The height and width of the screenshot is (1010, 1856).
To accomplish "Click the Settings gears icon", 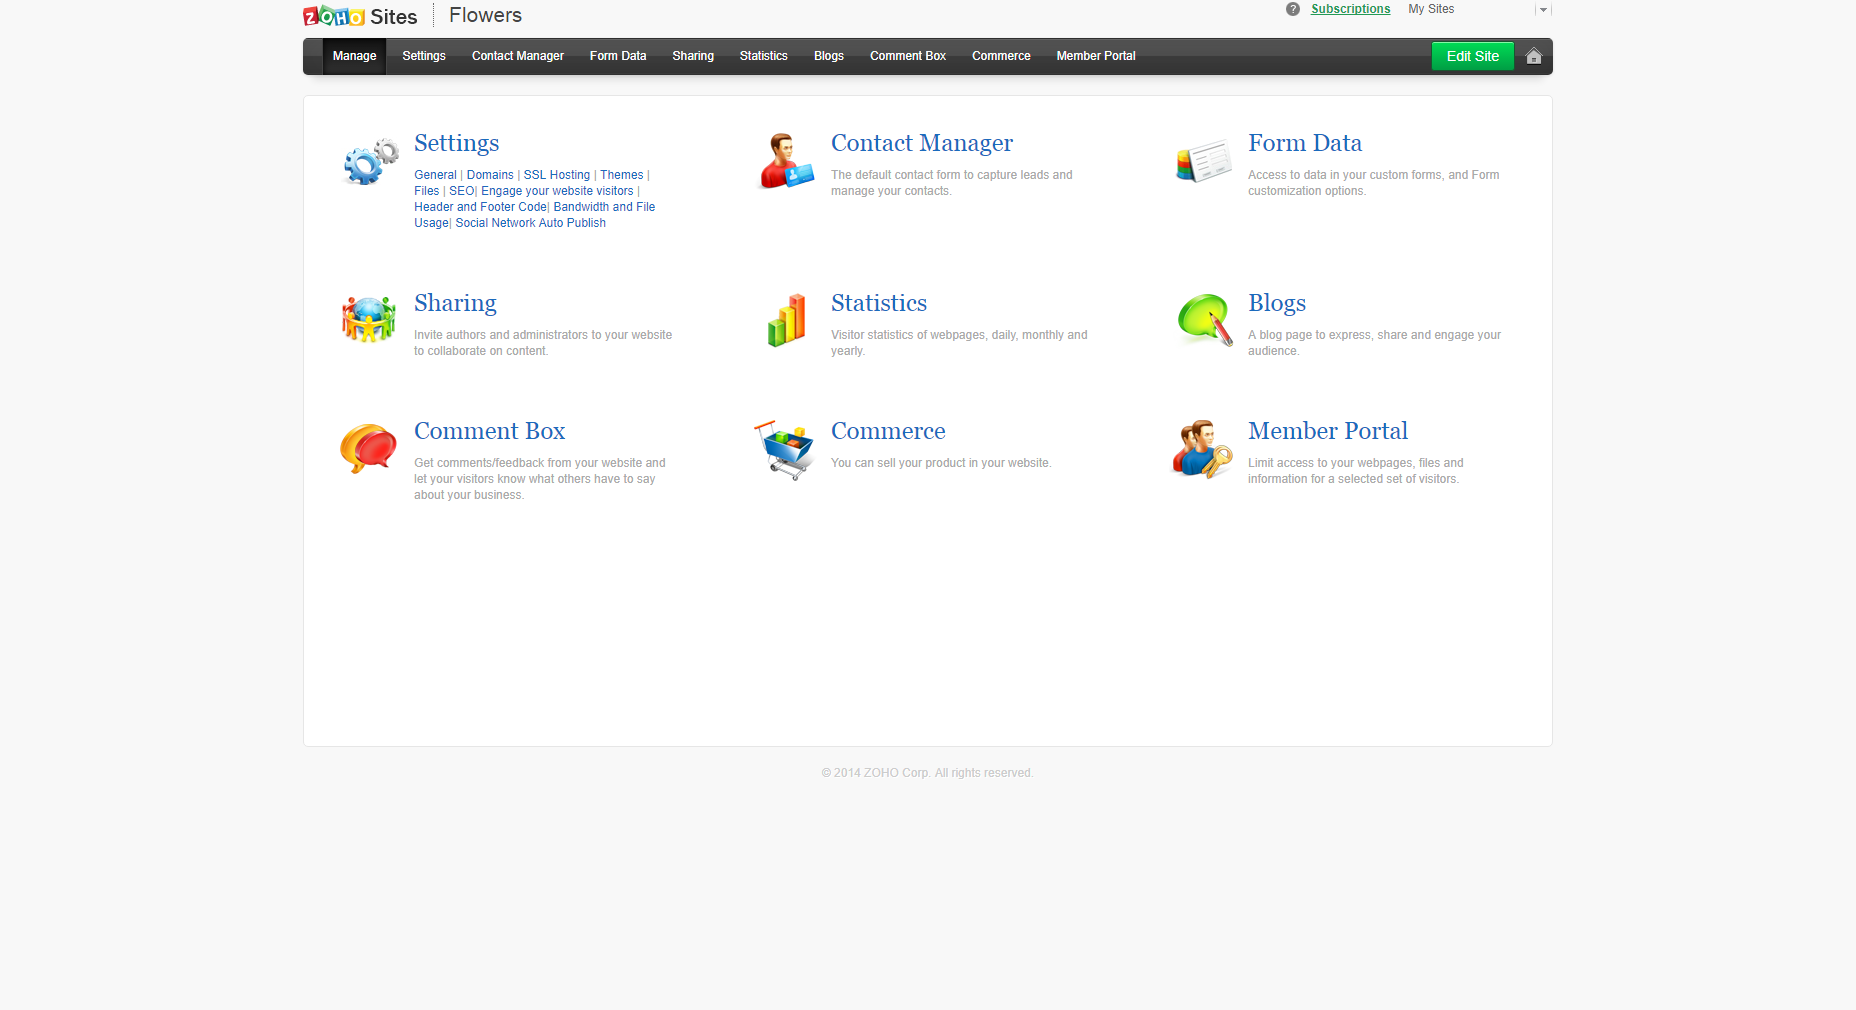I will [370, 161].
